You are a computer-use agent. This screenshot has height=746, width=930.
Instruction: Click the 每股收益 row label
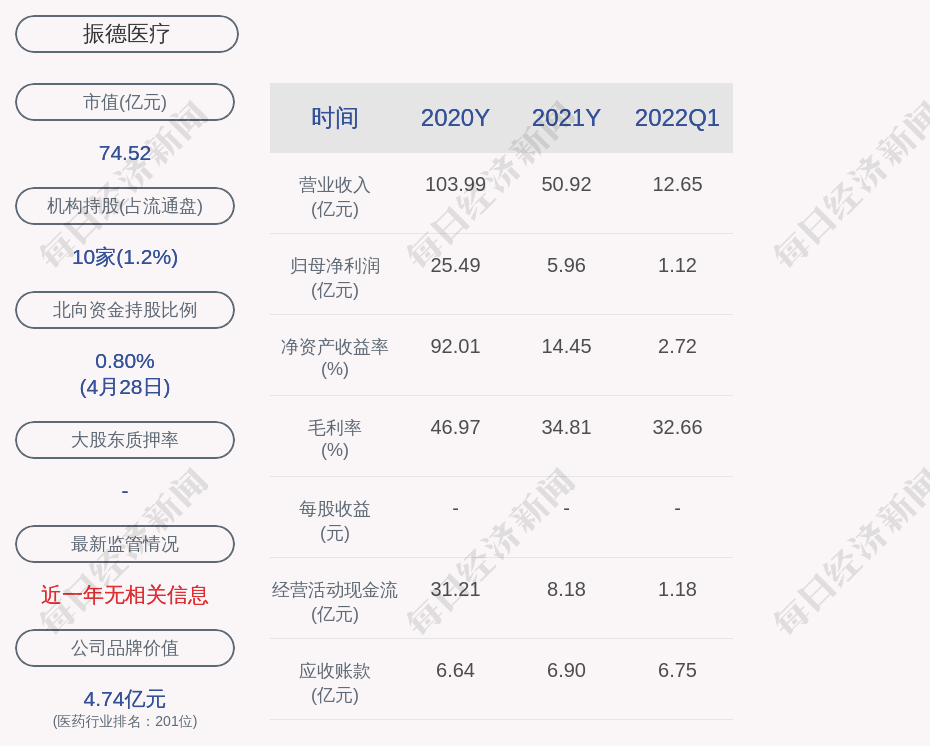point(335,520)
